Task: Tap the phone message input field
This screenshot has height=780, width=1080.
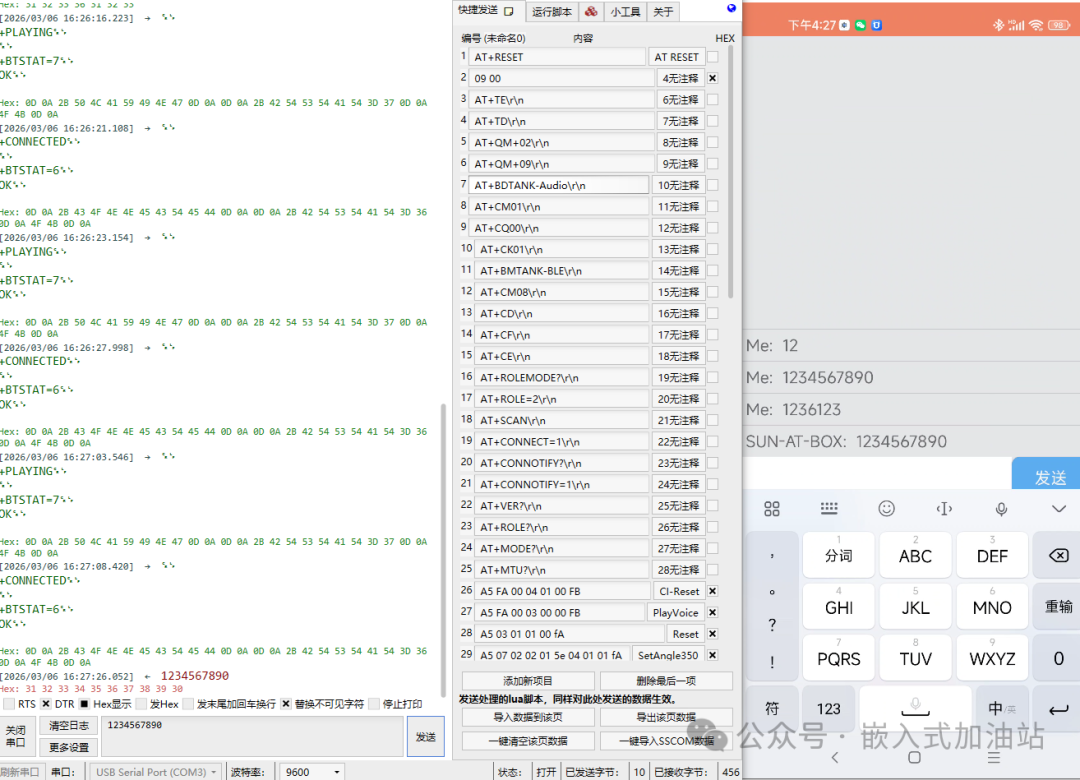Action: (878, 474)
